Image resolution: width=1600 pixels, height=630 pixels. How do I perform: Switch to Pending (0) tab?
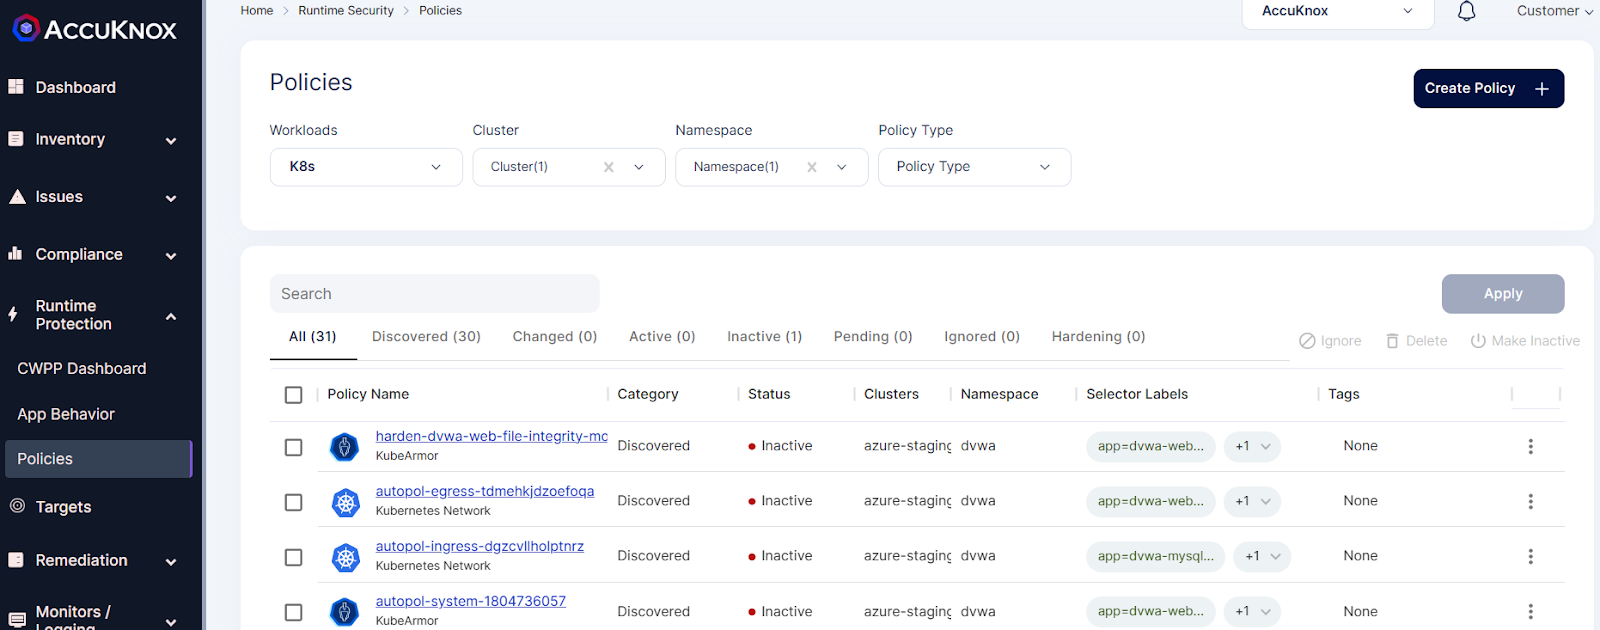(x=873, y=337)
